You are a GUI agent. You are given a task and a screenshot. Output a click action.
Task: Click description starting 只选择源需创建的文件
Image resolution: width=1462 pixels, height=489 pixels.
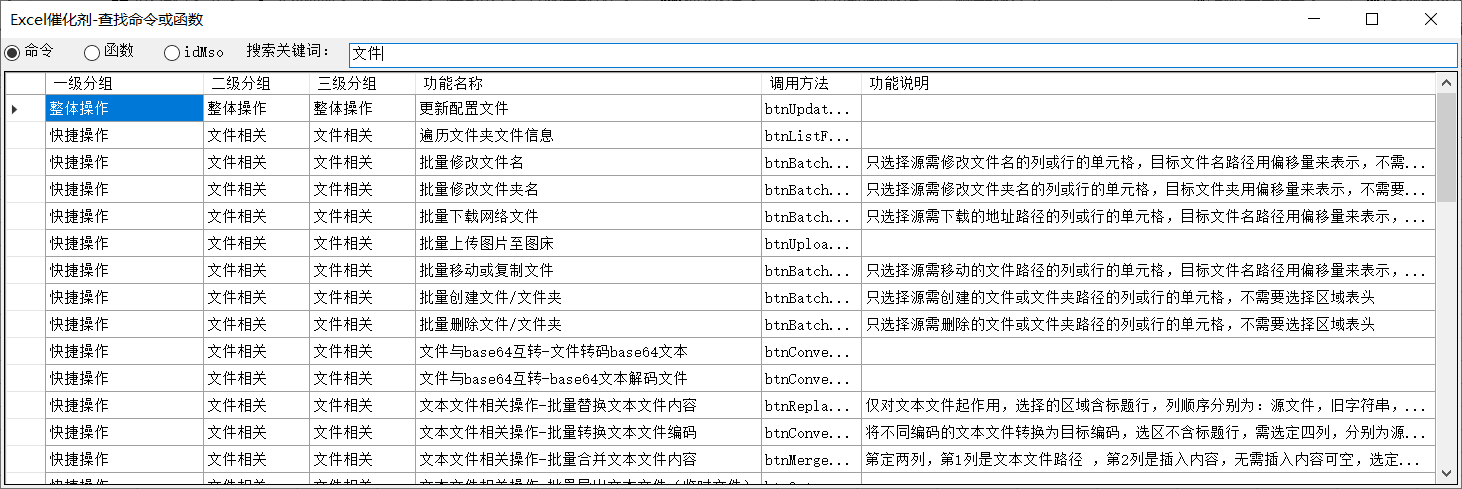pyautogui.click(x=1148, y=297)
